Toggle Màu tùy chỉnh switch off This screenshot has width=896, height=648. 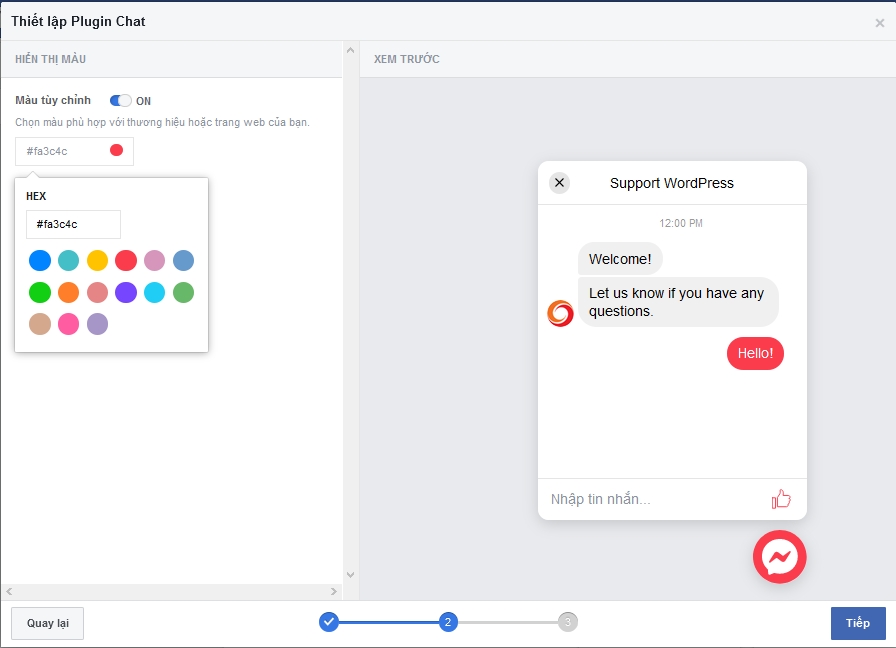[121, 101]
